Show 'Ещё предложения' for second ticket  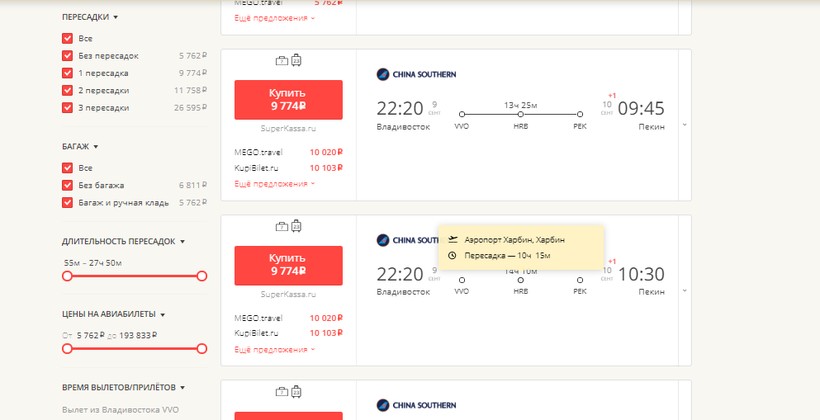pos(274,349)
